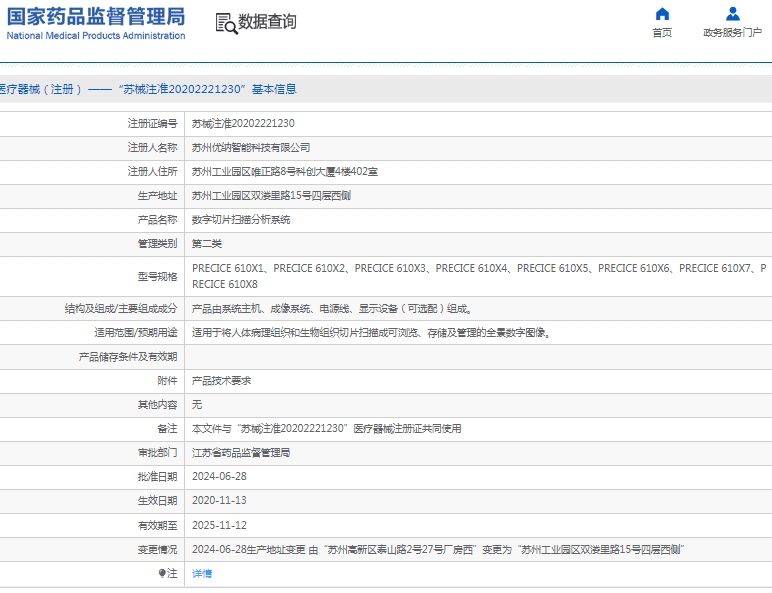Open the 详情 link
The height and width of the screenshot is (593, 772).
click(x=202, y=573)
